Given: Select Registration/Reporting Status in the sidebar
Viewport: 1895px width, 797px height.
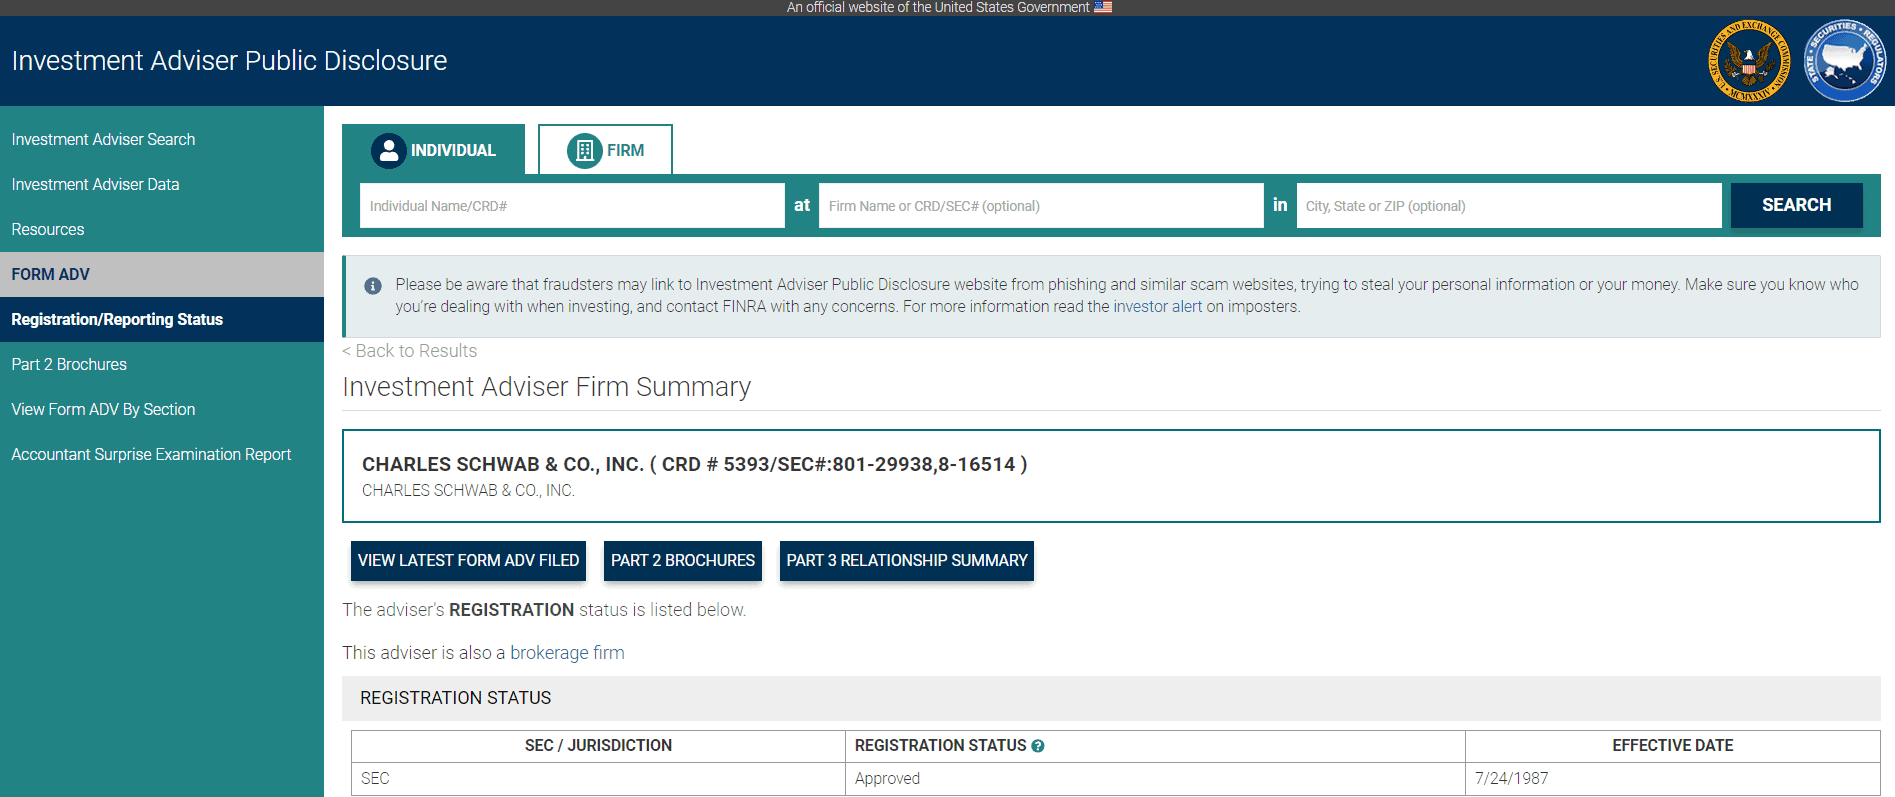Looking at the screenshot, I should (x=162, y=319).
